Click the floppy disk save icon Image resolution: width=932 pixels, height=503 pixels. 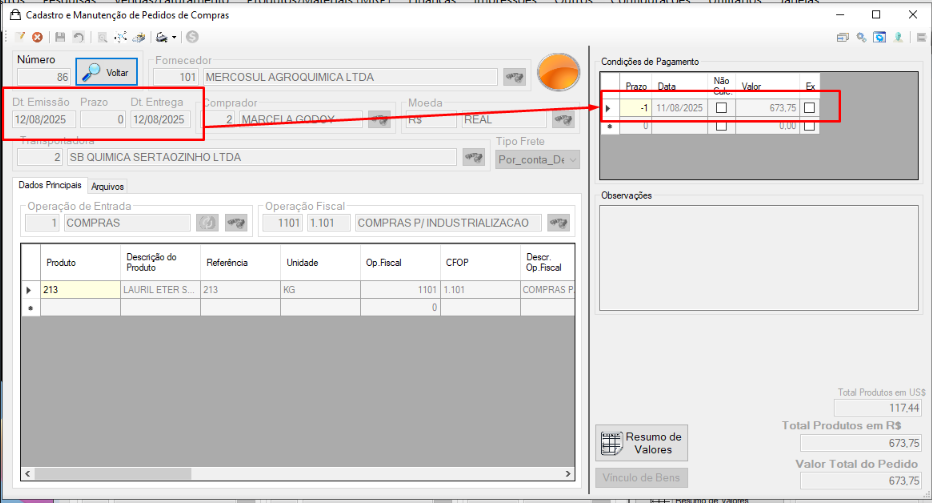60,37
